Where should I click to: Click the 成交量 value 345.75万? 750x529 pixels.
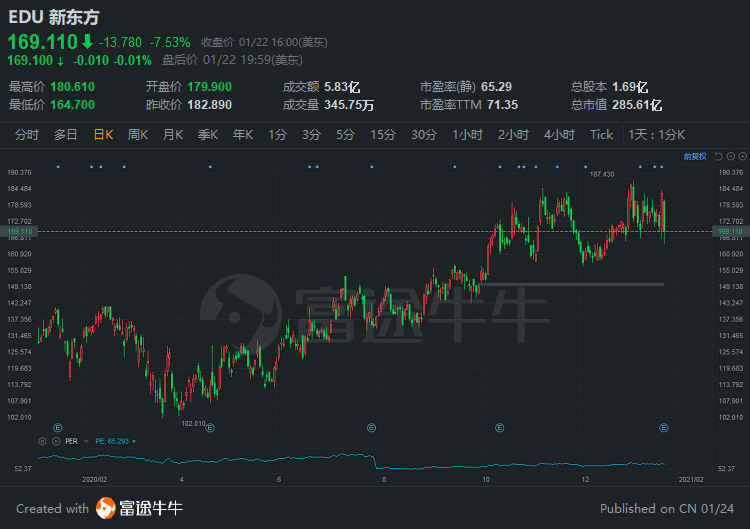(349, 105)
